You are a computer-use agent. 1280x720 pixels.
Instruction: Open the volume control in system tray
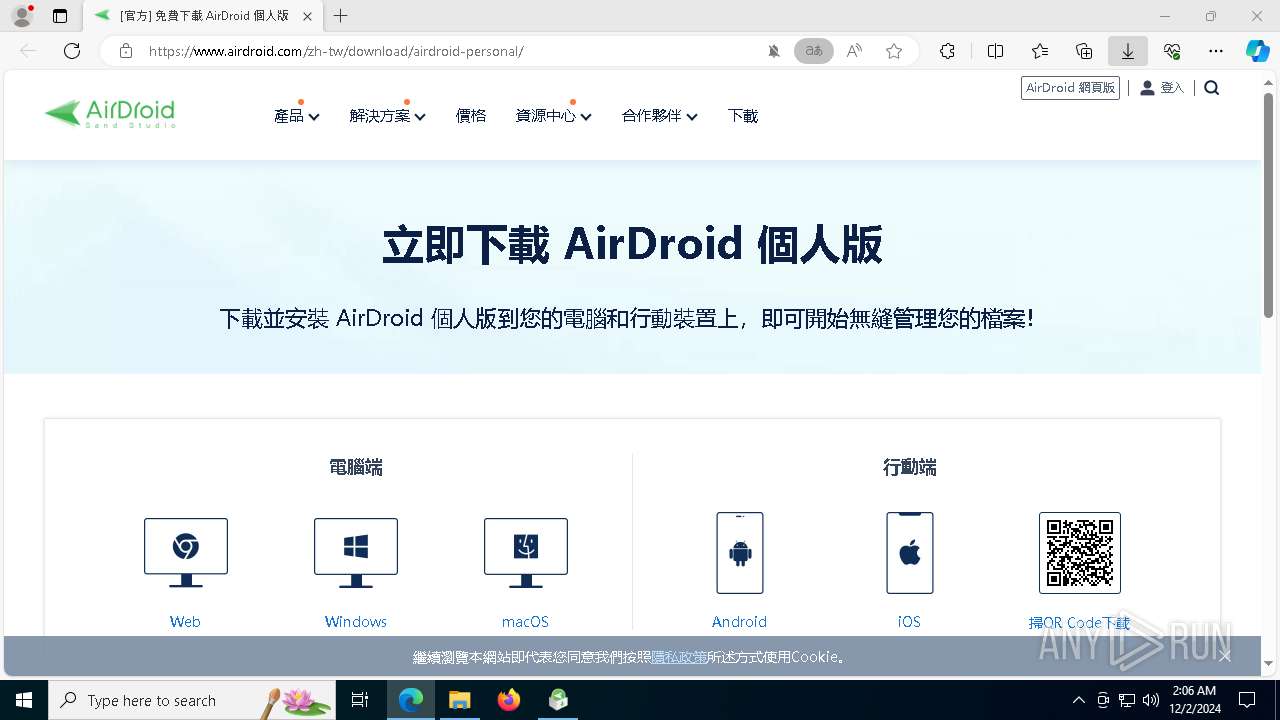pos(1151,700)
